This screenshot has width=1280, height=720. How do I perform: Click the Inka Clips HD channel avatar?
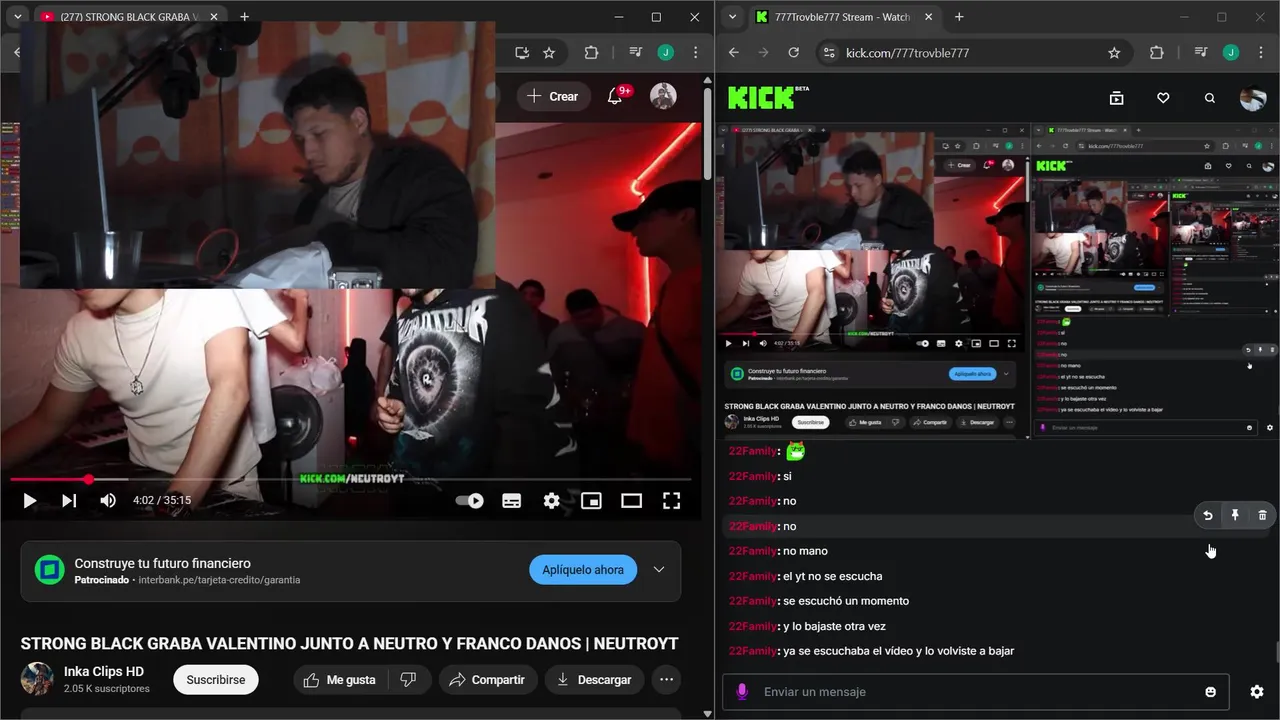click(37, 679)
